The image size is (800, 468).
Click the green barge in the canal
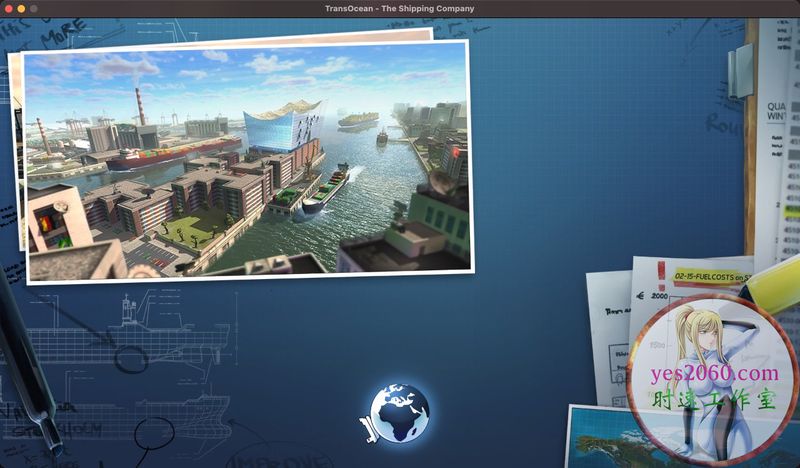[x=325, y=190]
